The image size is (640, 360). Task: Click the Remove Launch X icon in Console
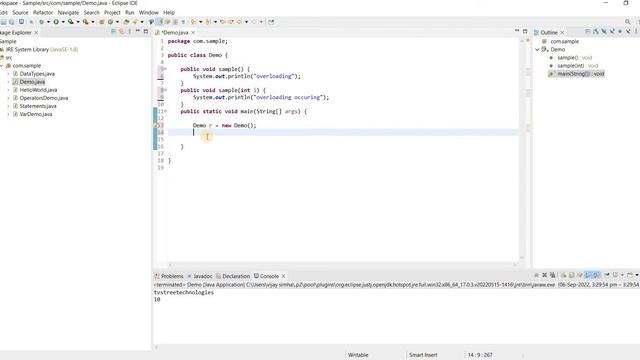[x=544, y=275]
